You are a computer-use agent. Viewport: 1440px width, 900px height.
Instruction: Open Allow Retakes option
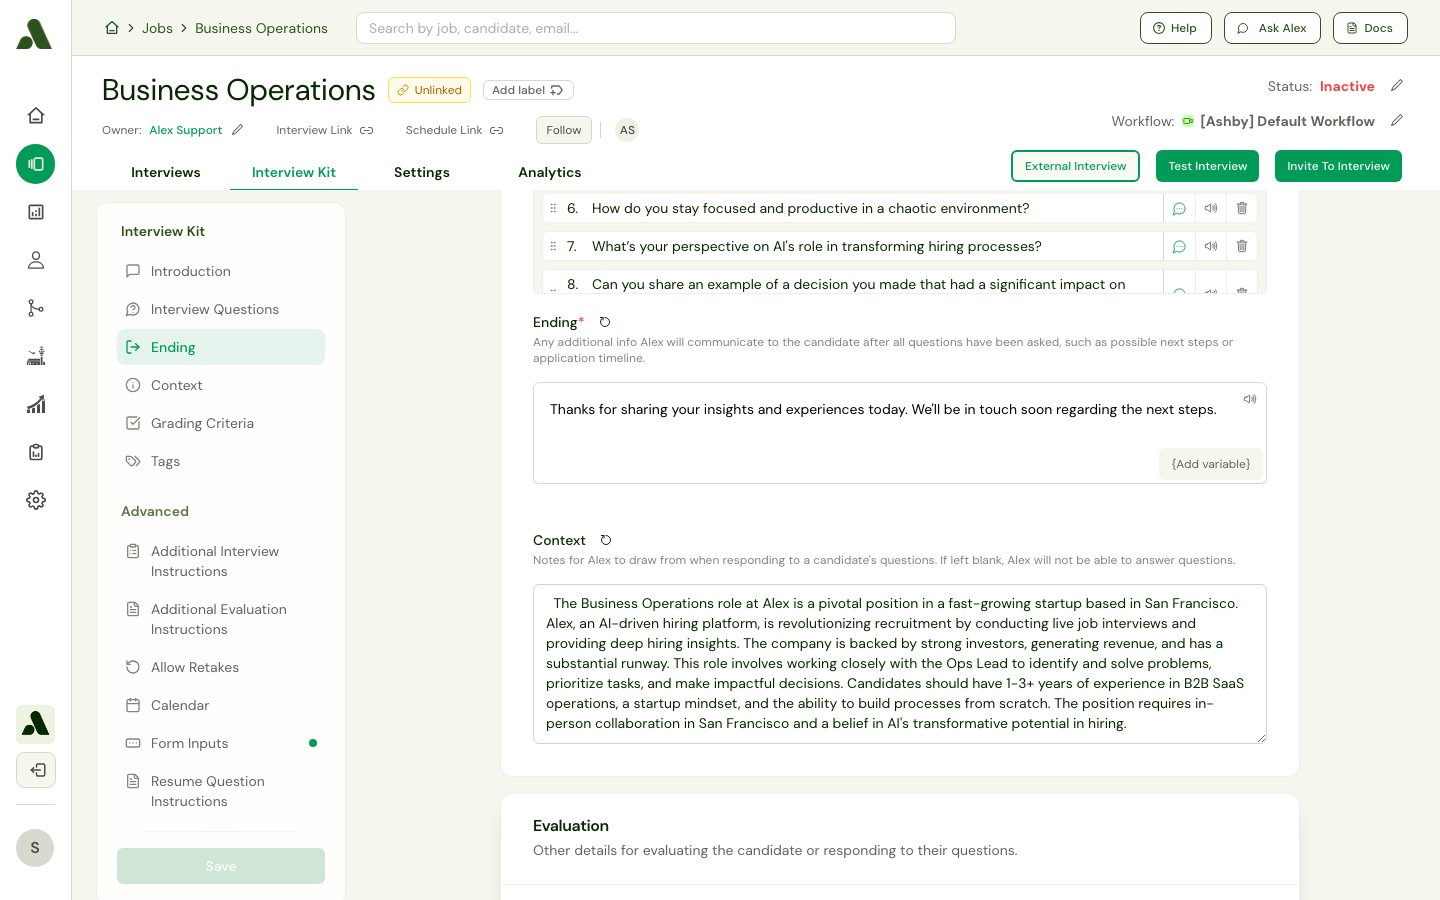tap(221, 667)
